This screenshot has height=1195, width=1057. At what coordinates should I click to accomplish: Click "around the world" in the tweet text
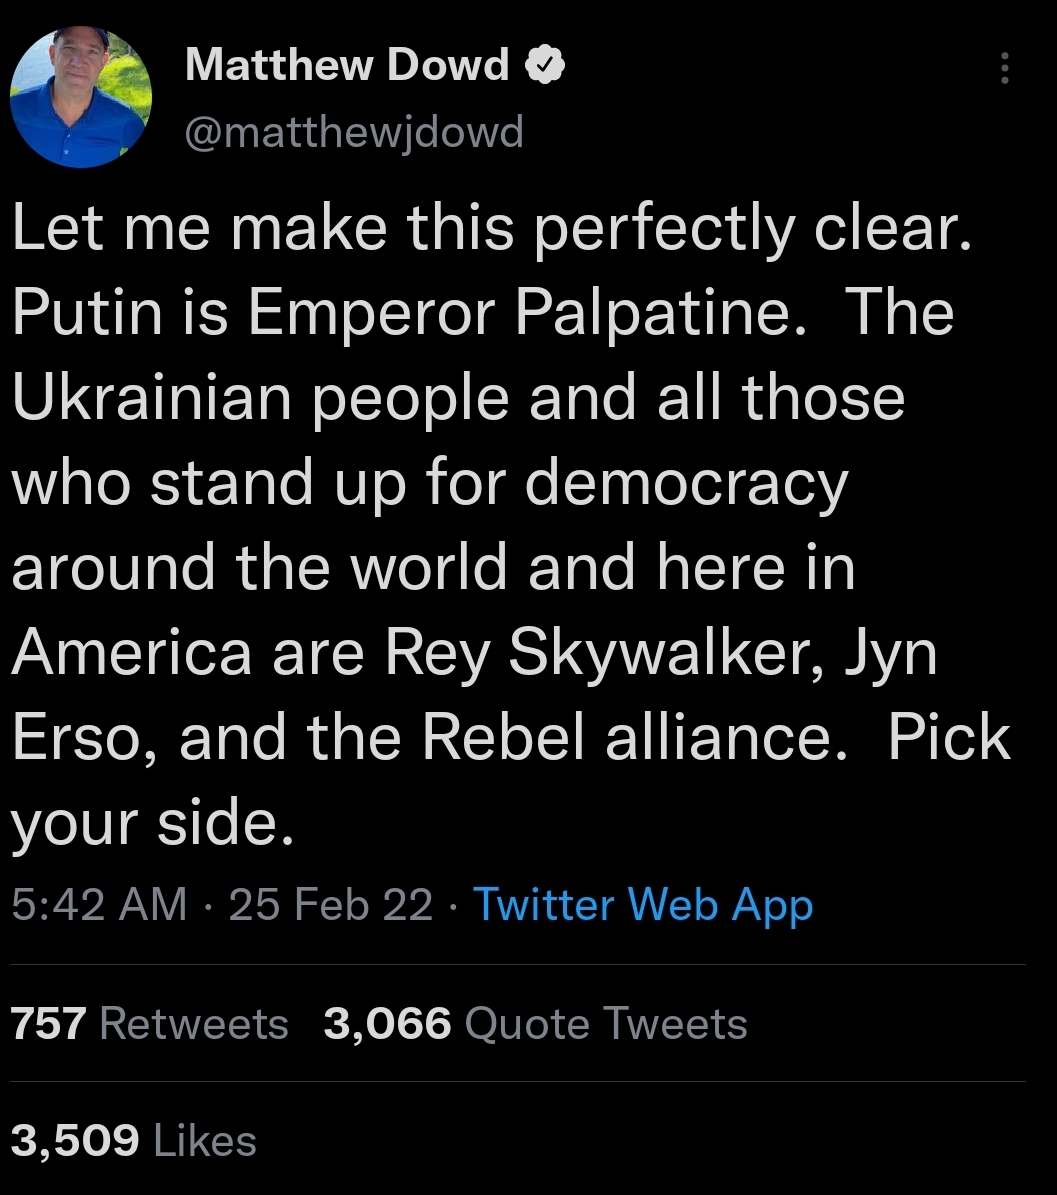262,568
